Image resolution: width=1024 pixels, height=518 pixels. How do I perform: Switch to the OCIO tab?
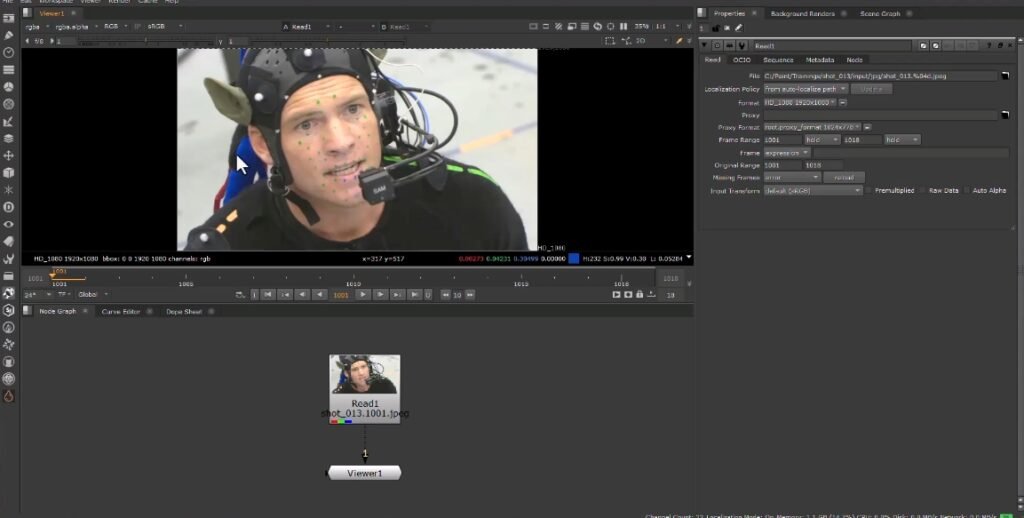coord(741,60)
